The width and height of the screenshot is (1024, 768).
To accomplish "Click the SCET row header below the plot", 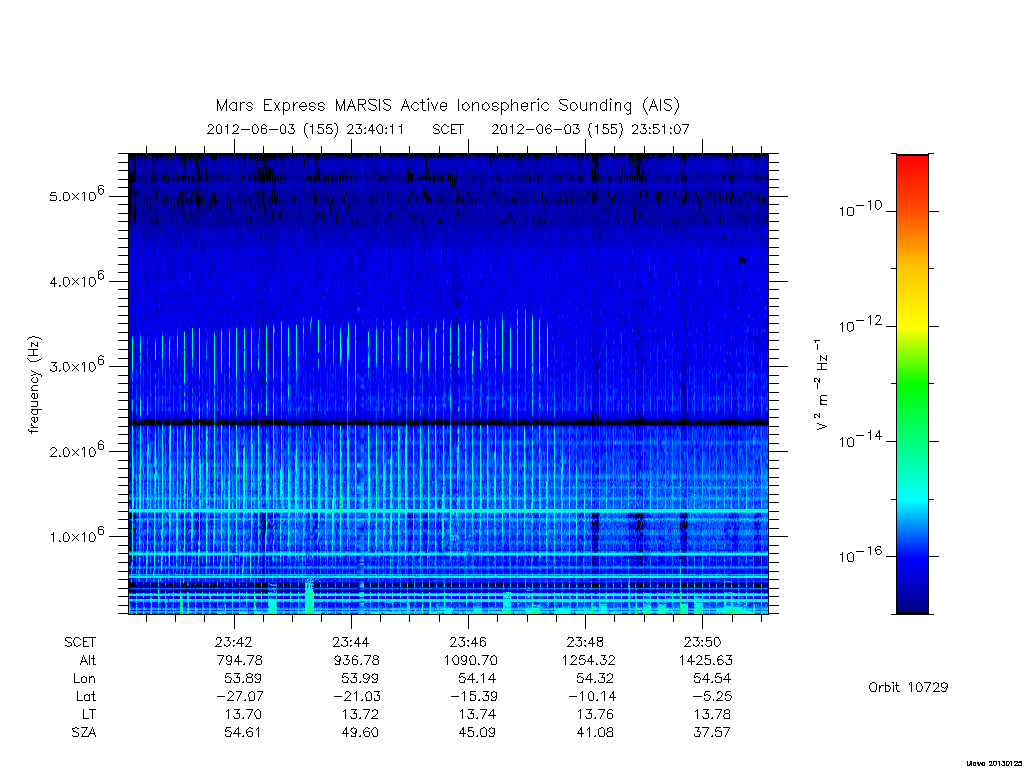I will 80,643.
